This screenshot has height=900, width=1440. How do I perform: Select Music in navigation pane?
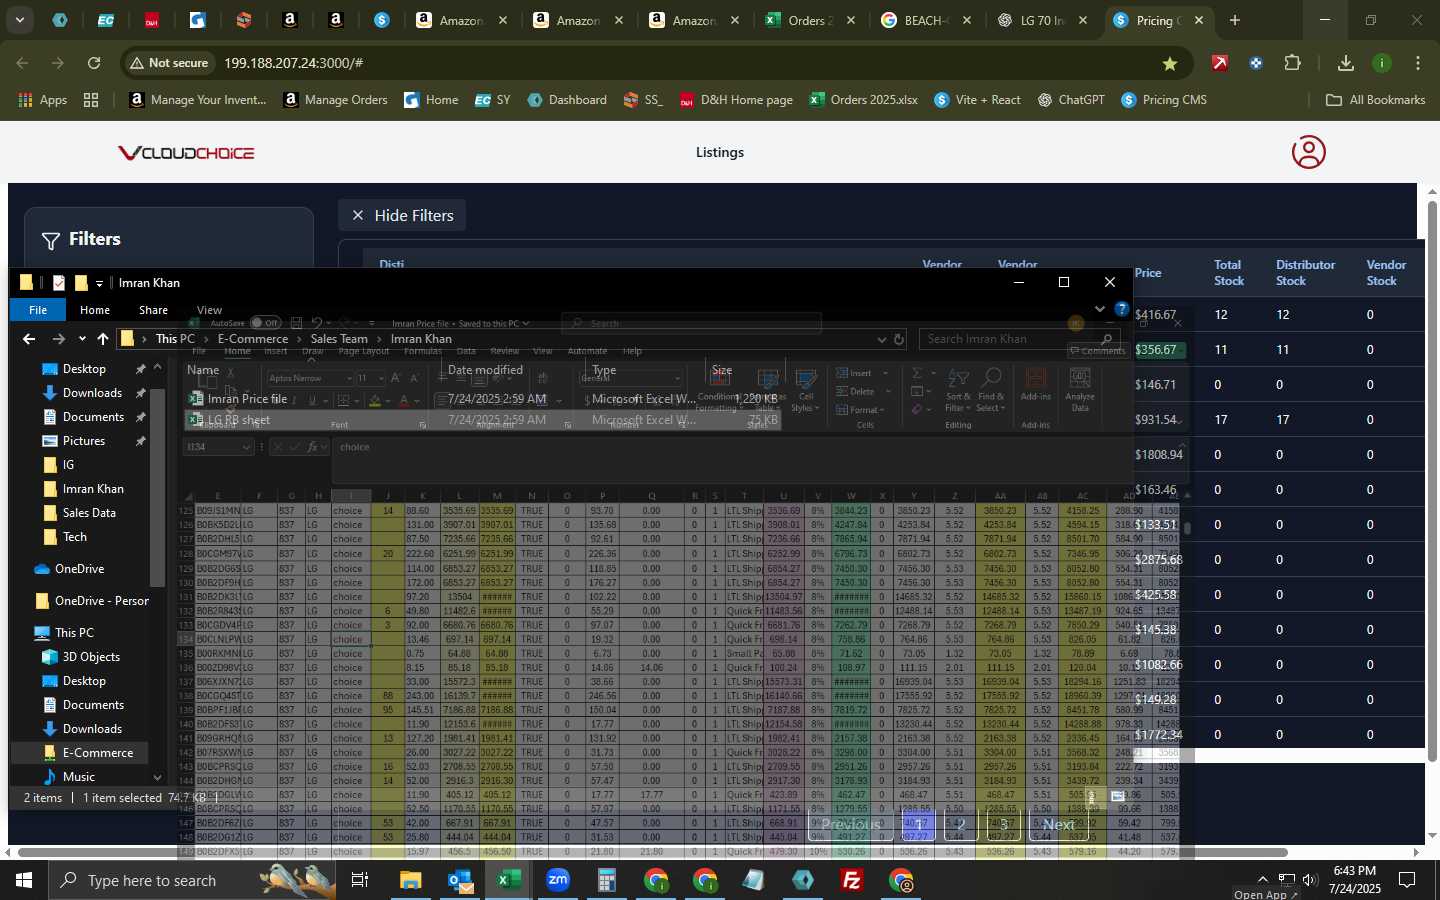79,777
